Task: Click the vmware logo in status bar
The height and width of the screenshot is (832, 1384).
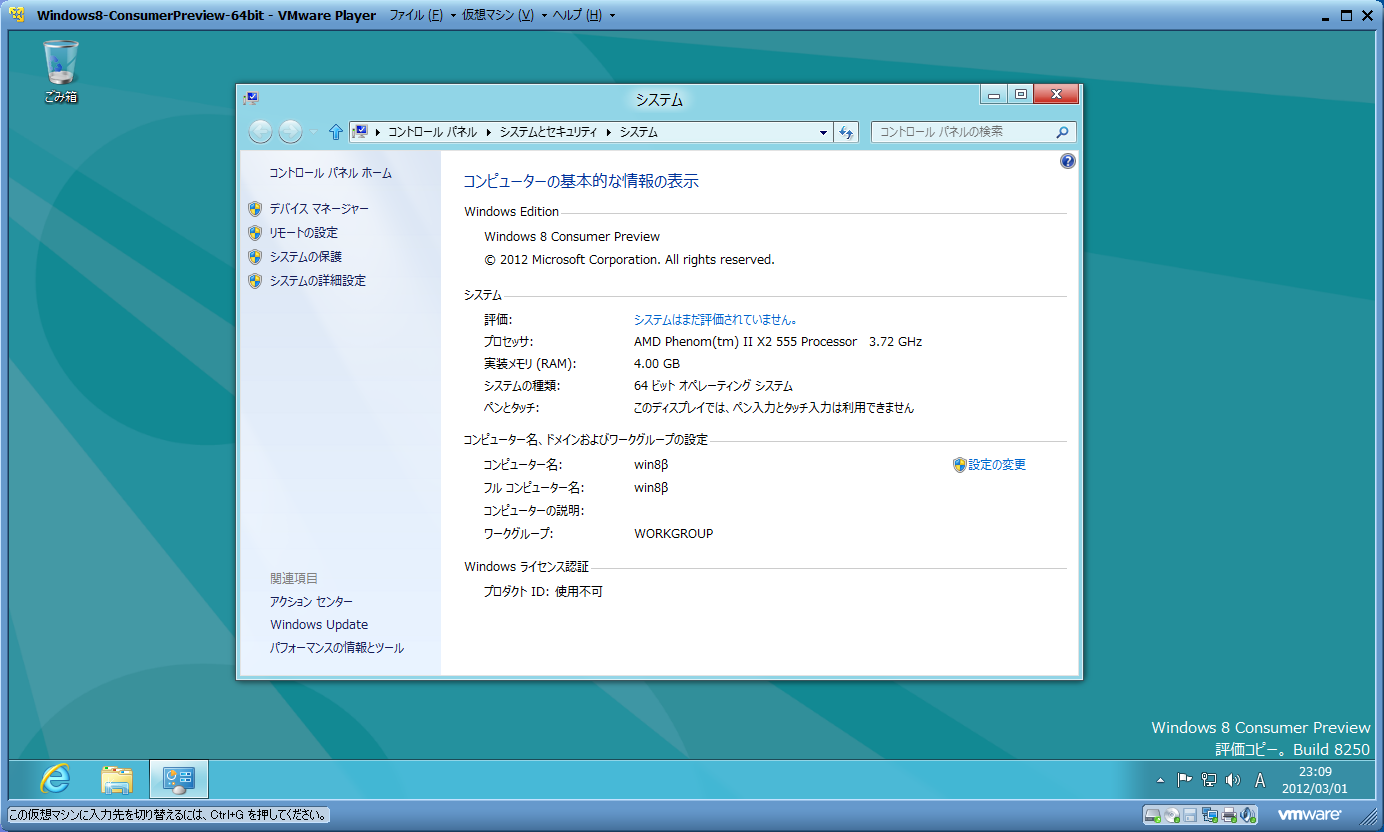Action: coord(1310,815)
